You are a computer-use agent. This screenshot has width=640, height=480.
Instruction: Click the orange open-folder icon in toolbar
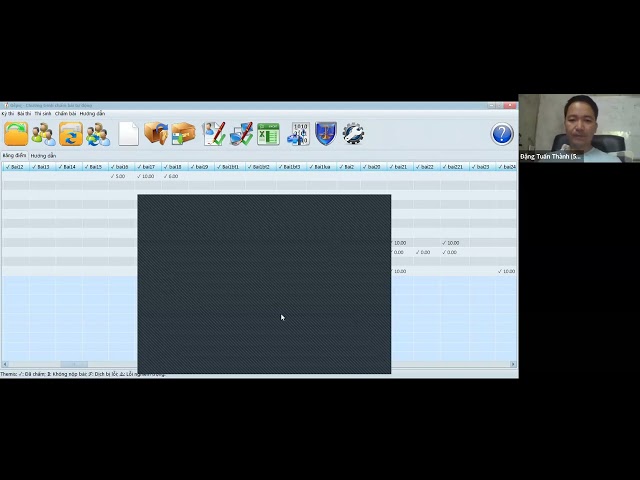[16, 134]
